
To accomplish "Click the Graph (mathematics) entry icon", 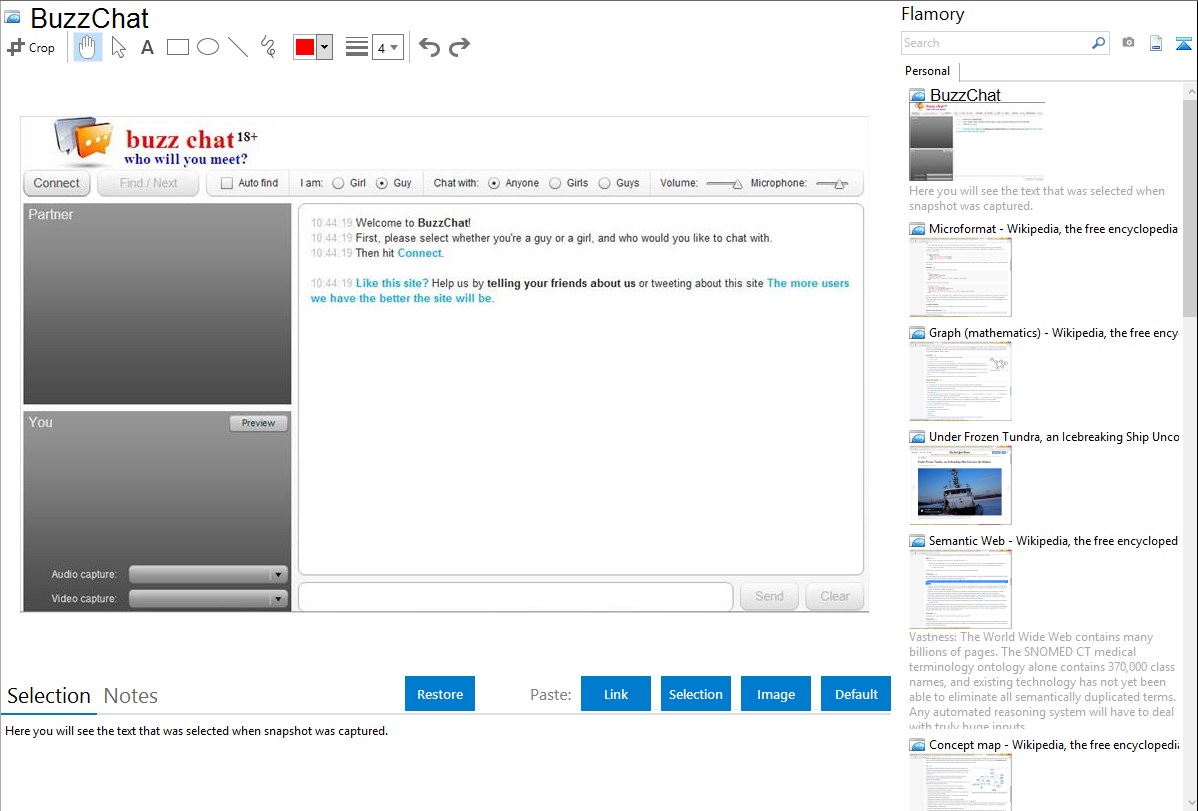I will (x=918, y=333).
